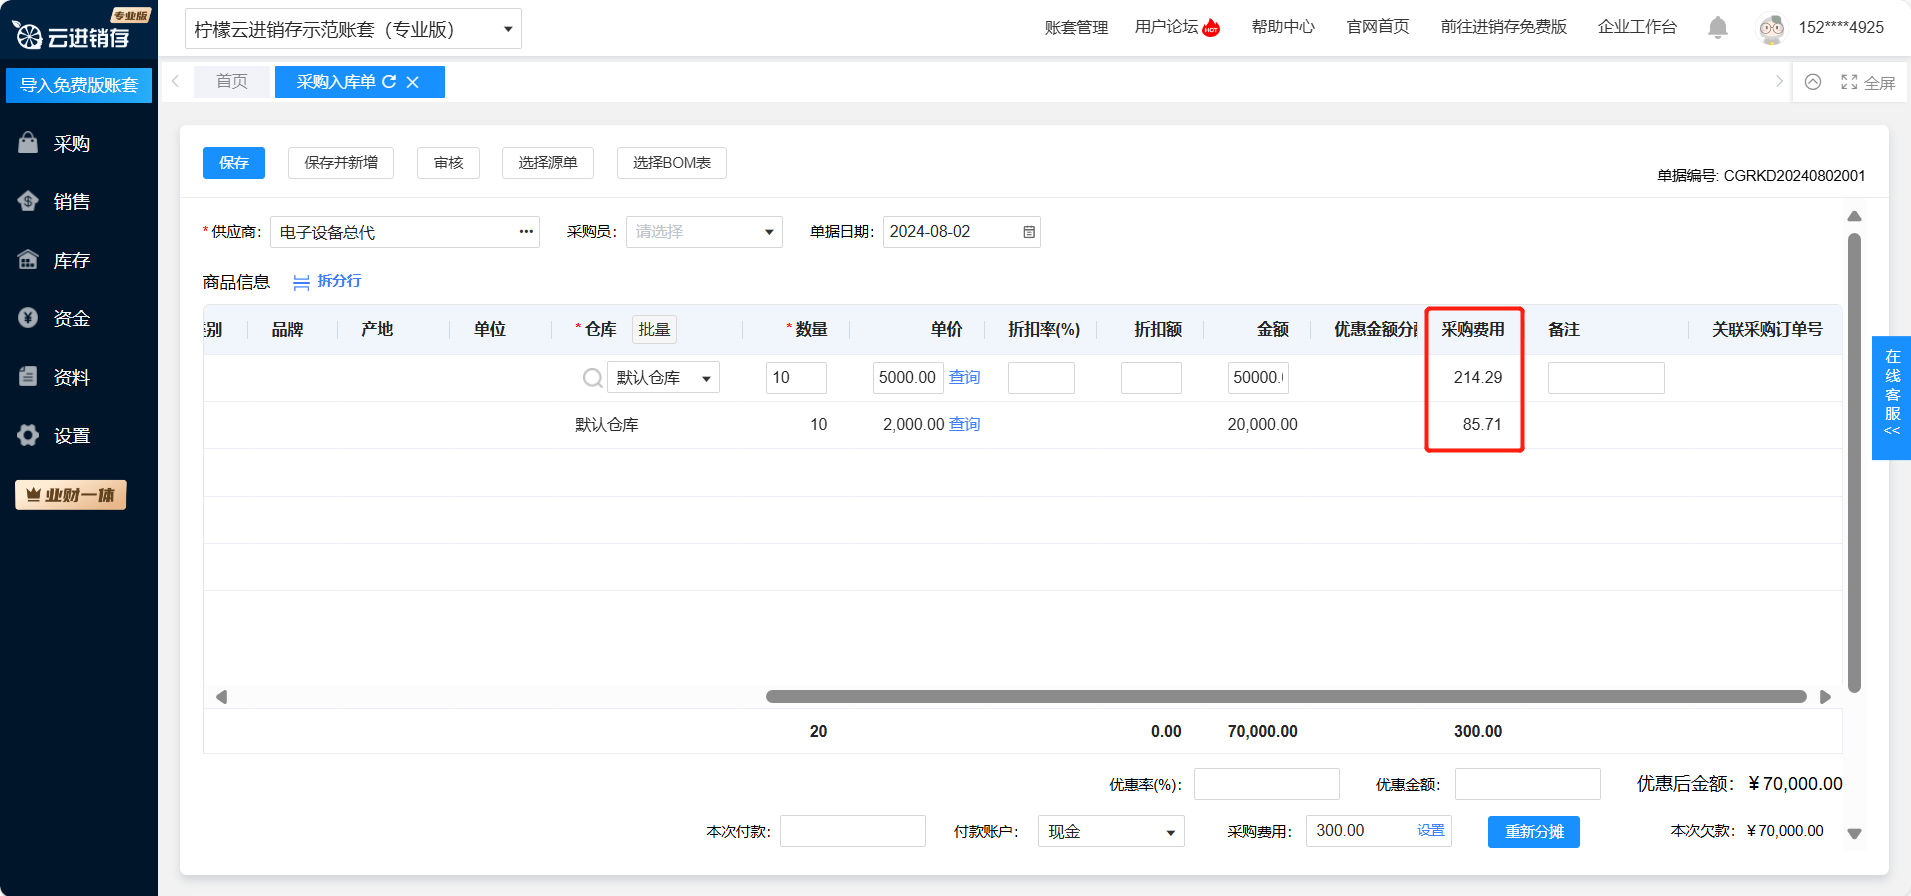Open the 在线客服 side panel

point(1891,397)
